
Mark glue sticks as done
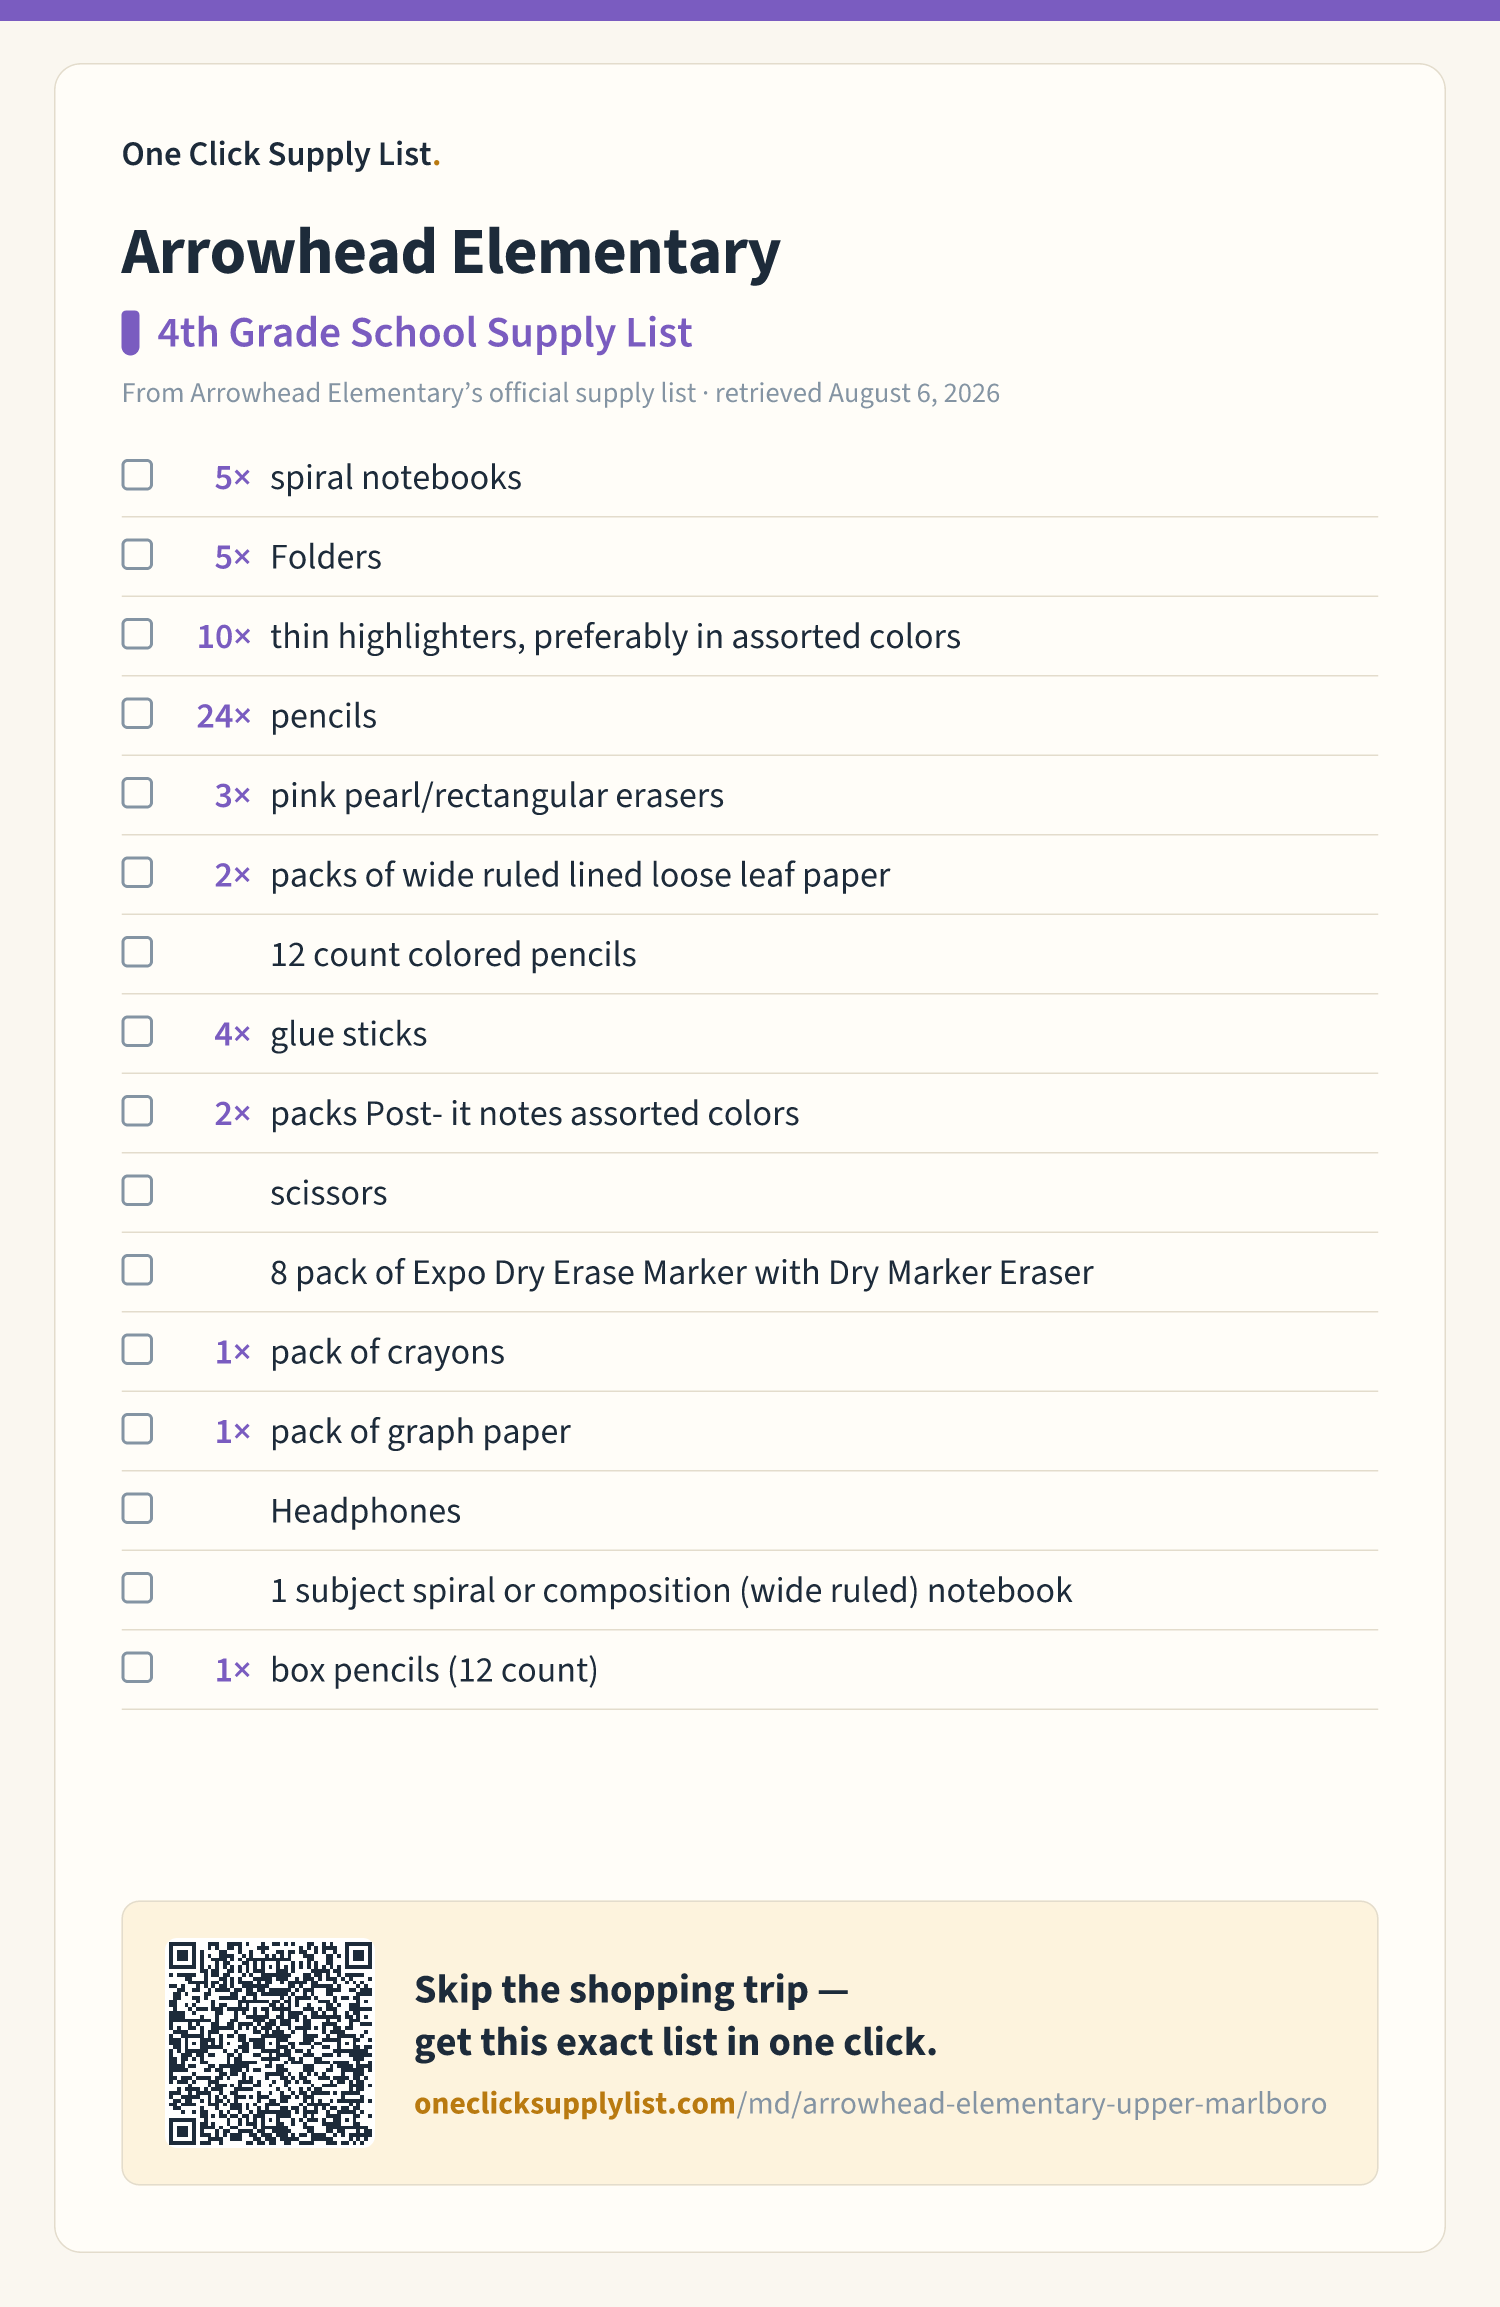[x=137, y=1032]
